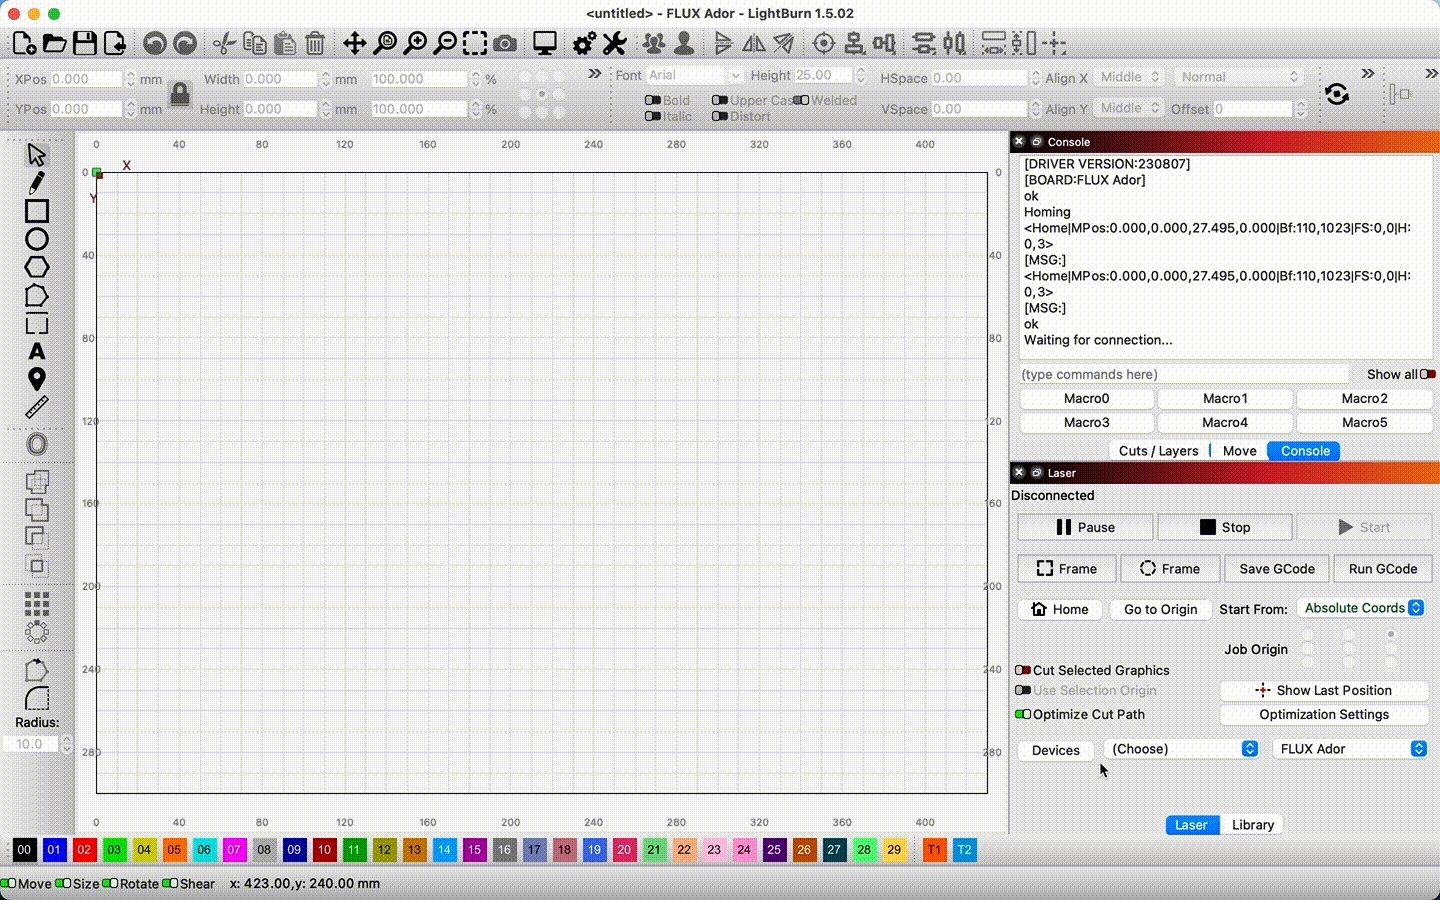
Task: Enable the Show all console toggle
Action: 1427,374
